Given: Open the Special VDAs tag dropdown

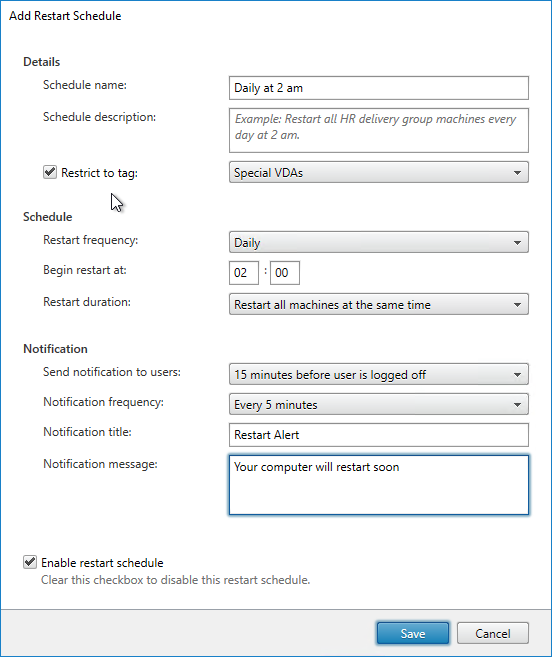Looking at the screenshot, I should point(378,172).
